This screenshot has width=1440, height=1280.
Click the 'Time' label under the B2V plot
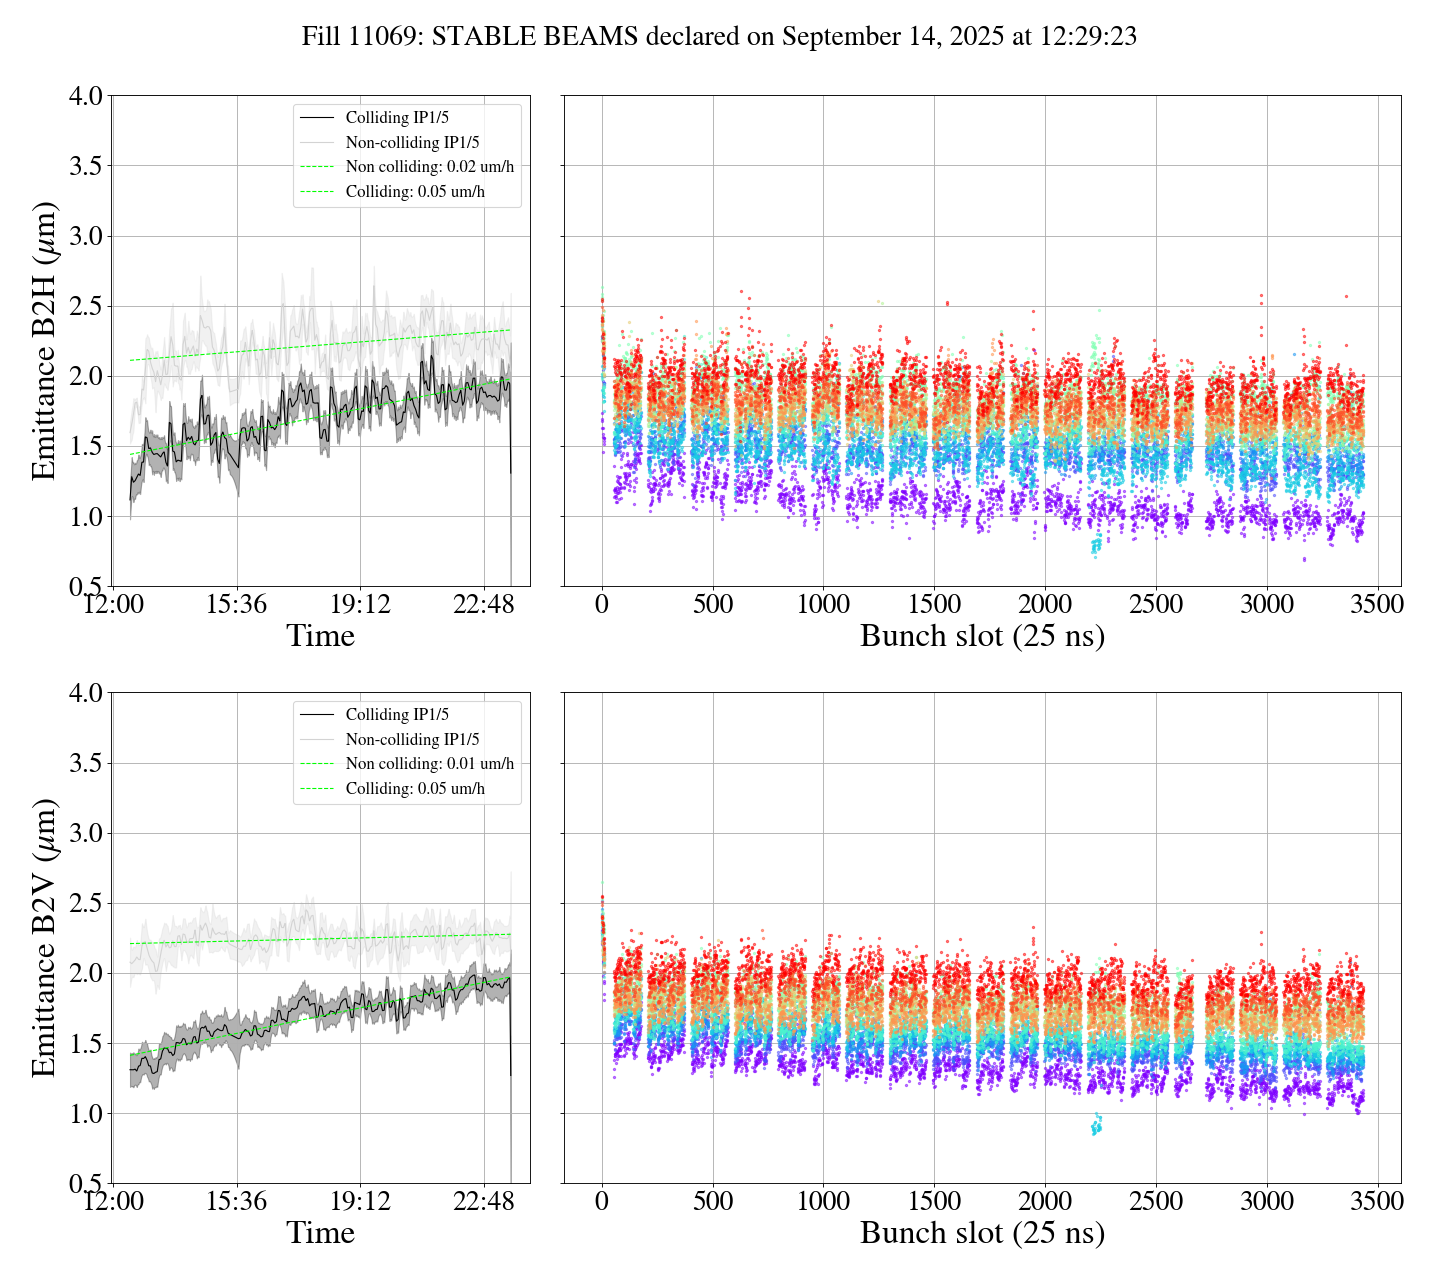(x=320, y=1233)
